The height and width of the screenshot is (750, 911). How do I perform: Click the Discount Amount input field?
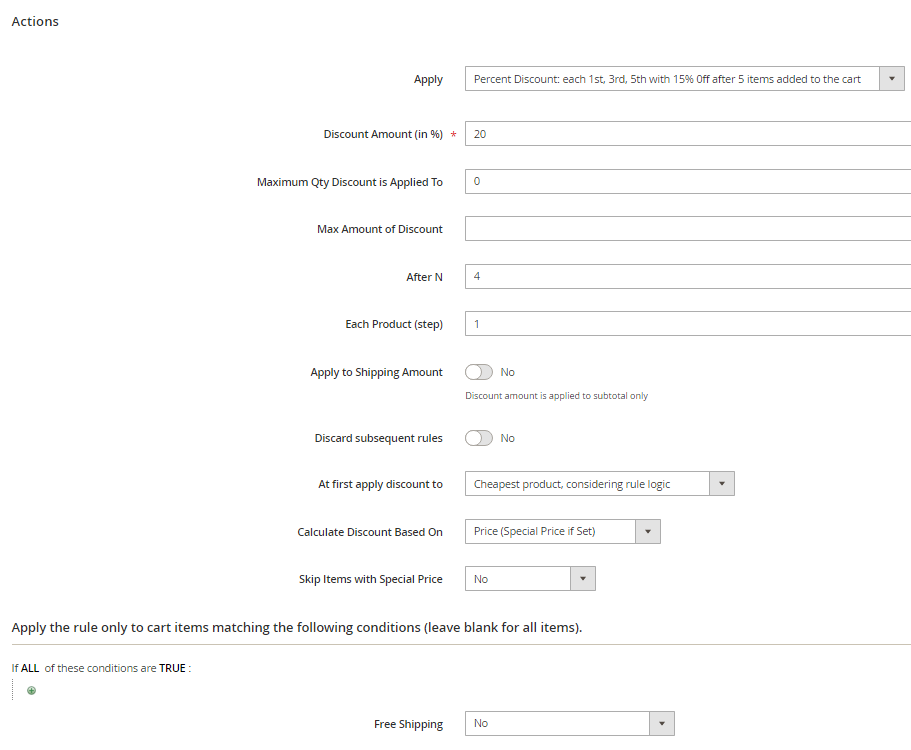(687, 134)
